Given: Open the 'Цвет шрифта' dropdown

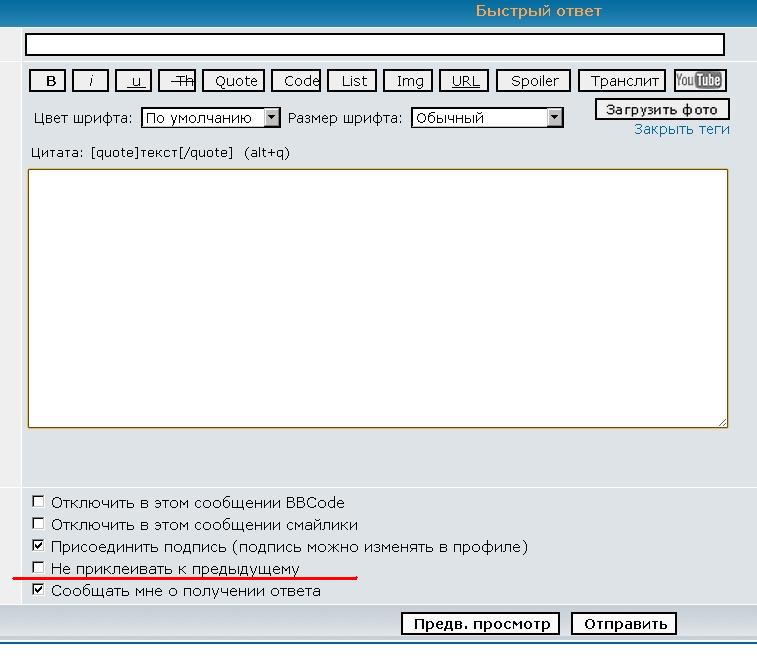Looking at the screenshot, I should pyautogui.click(x=211, y=118).
